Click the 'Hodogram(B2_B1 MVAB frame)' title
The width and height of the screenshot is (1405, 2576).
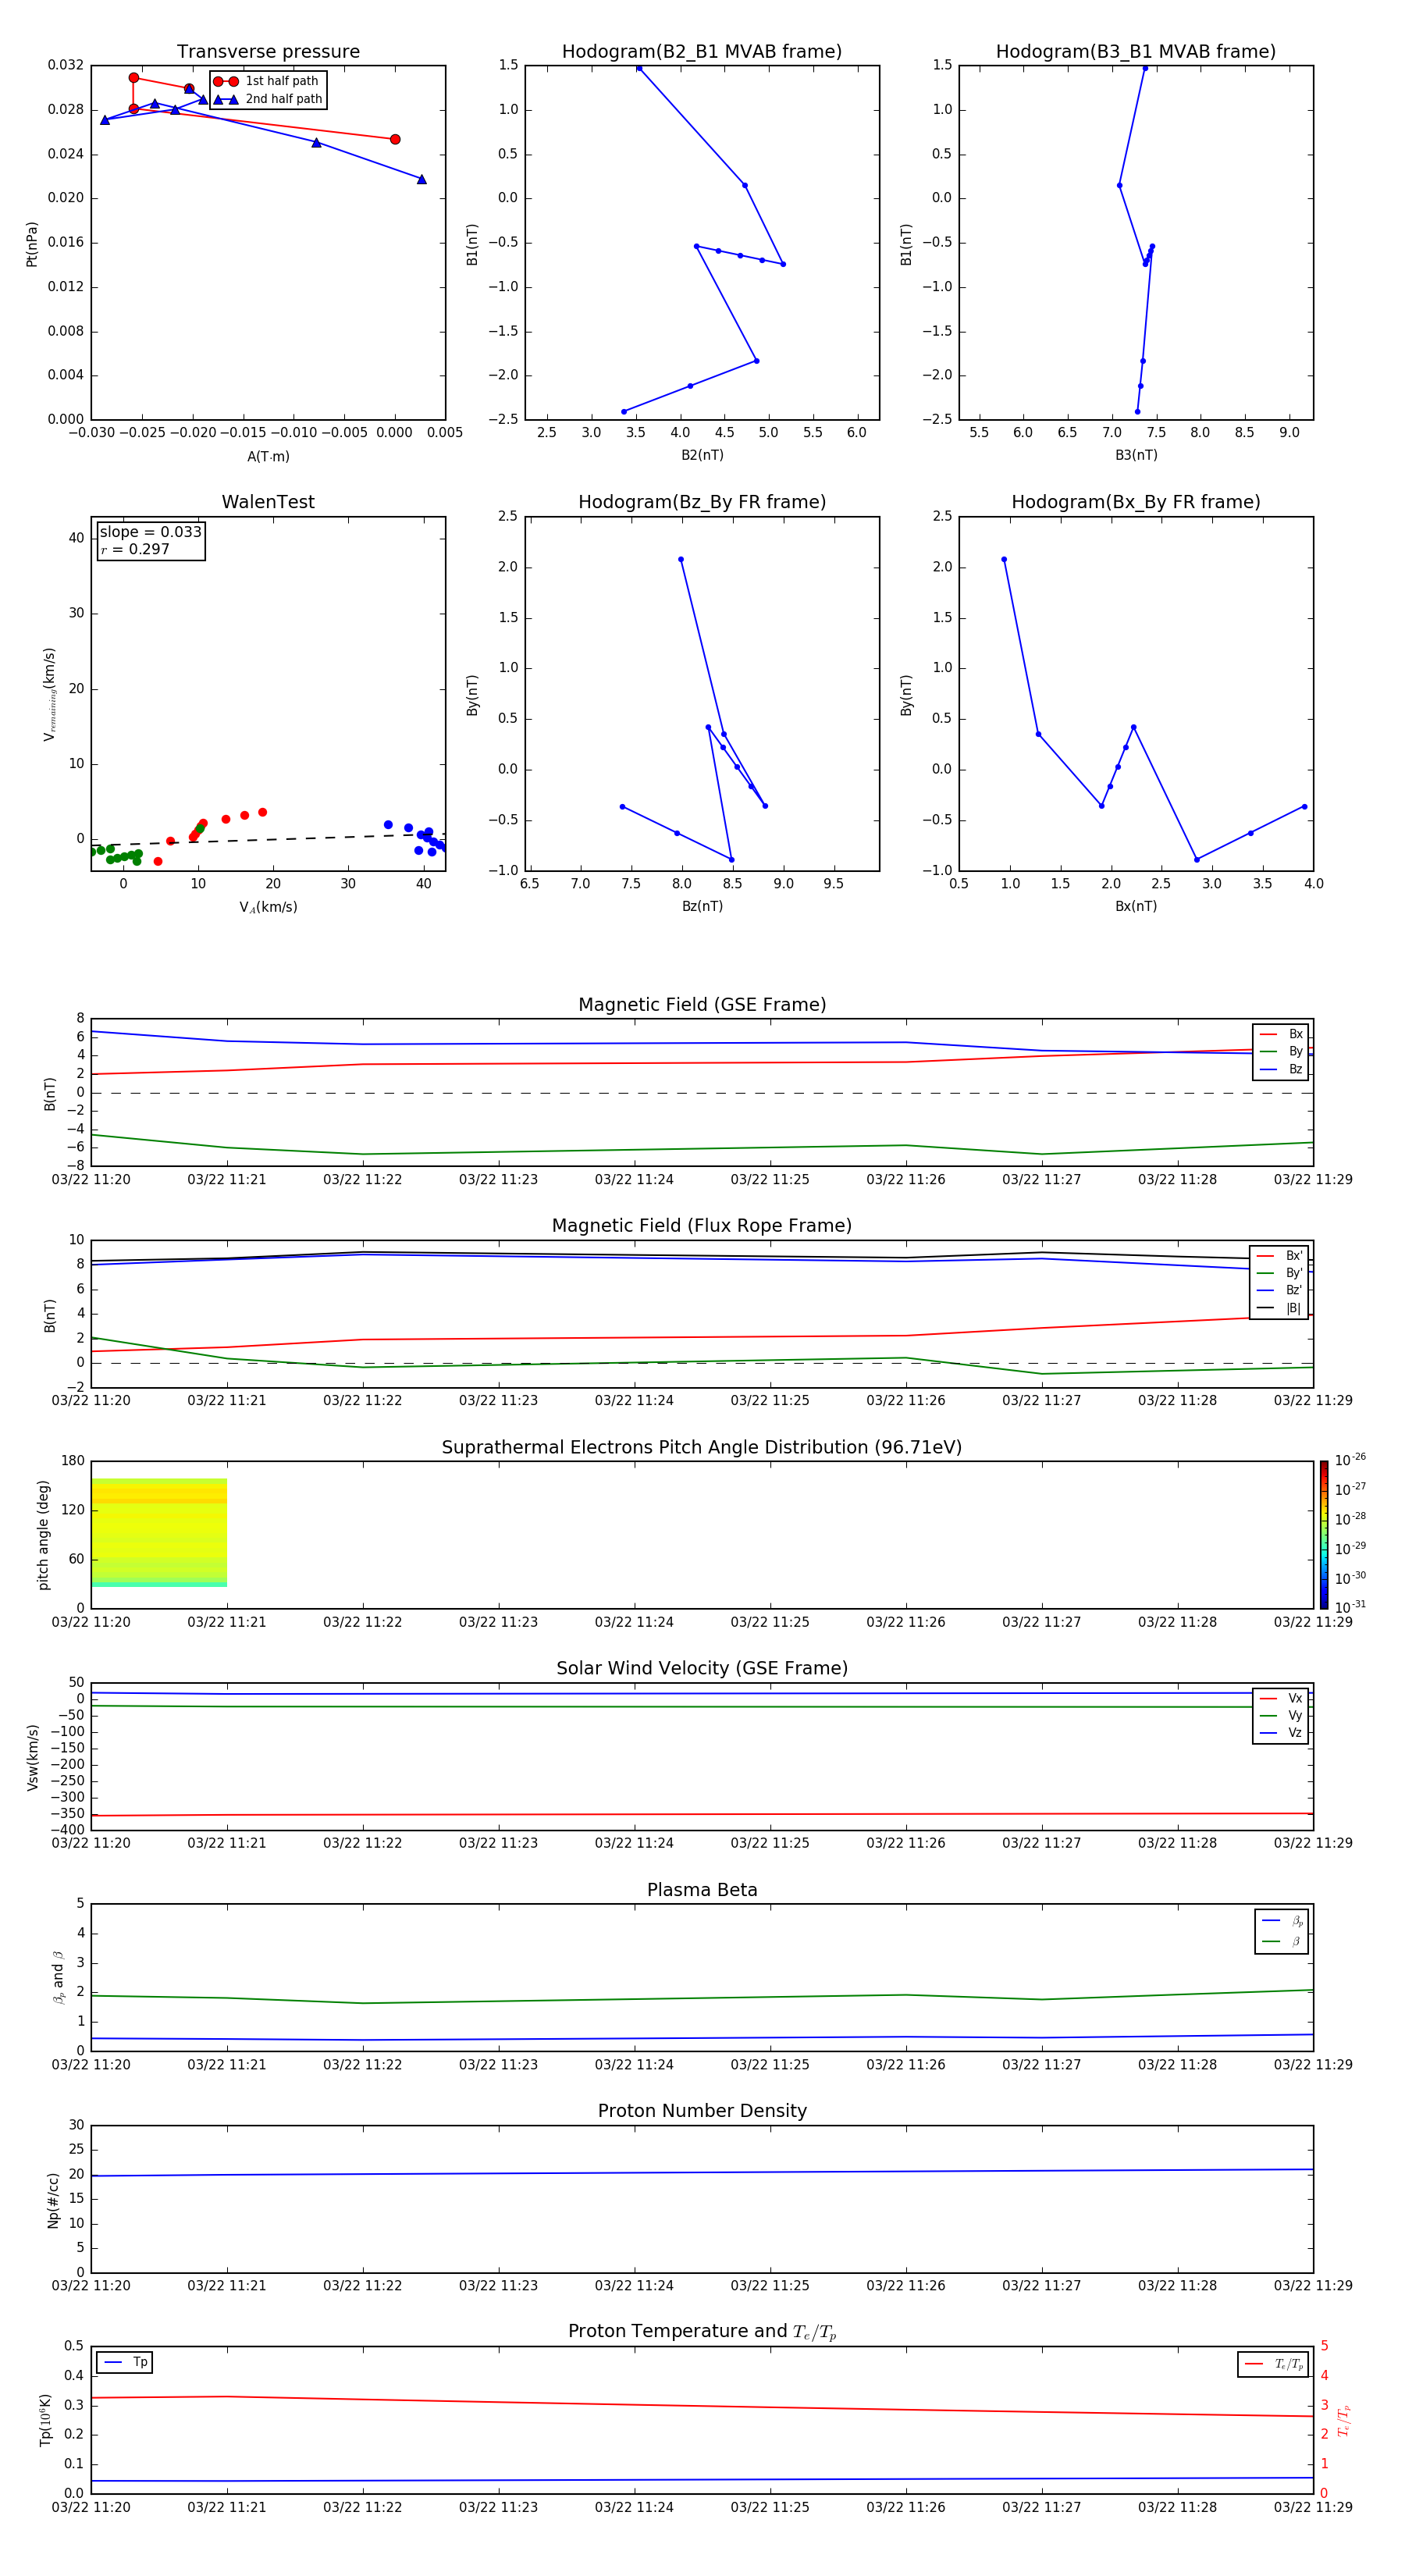[x=702, y=52]
